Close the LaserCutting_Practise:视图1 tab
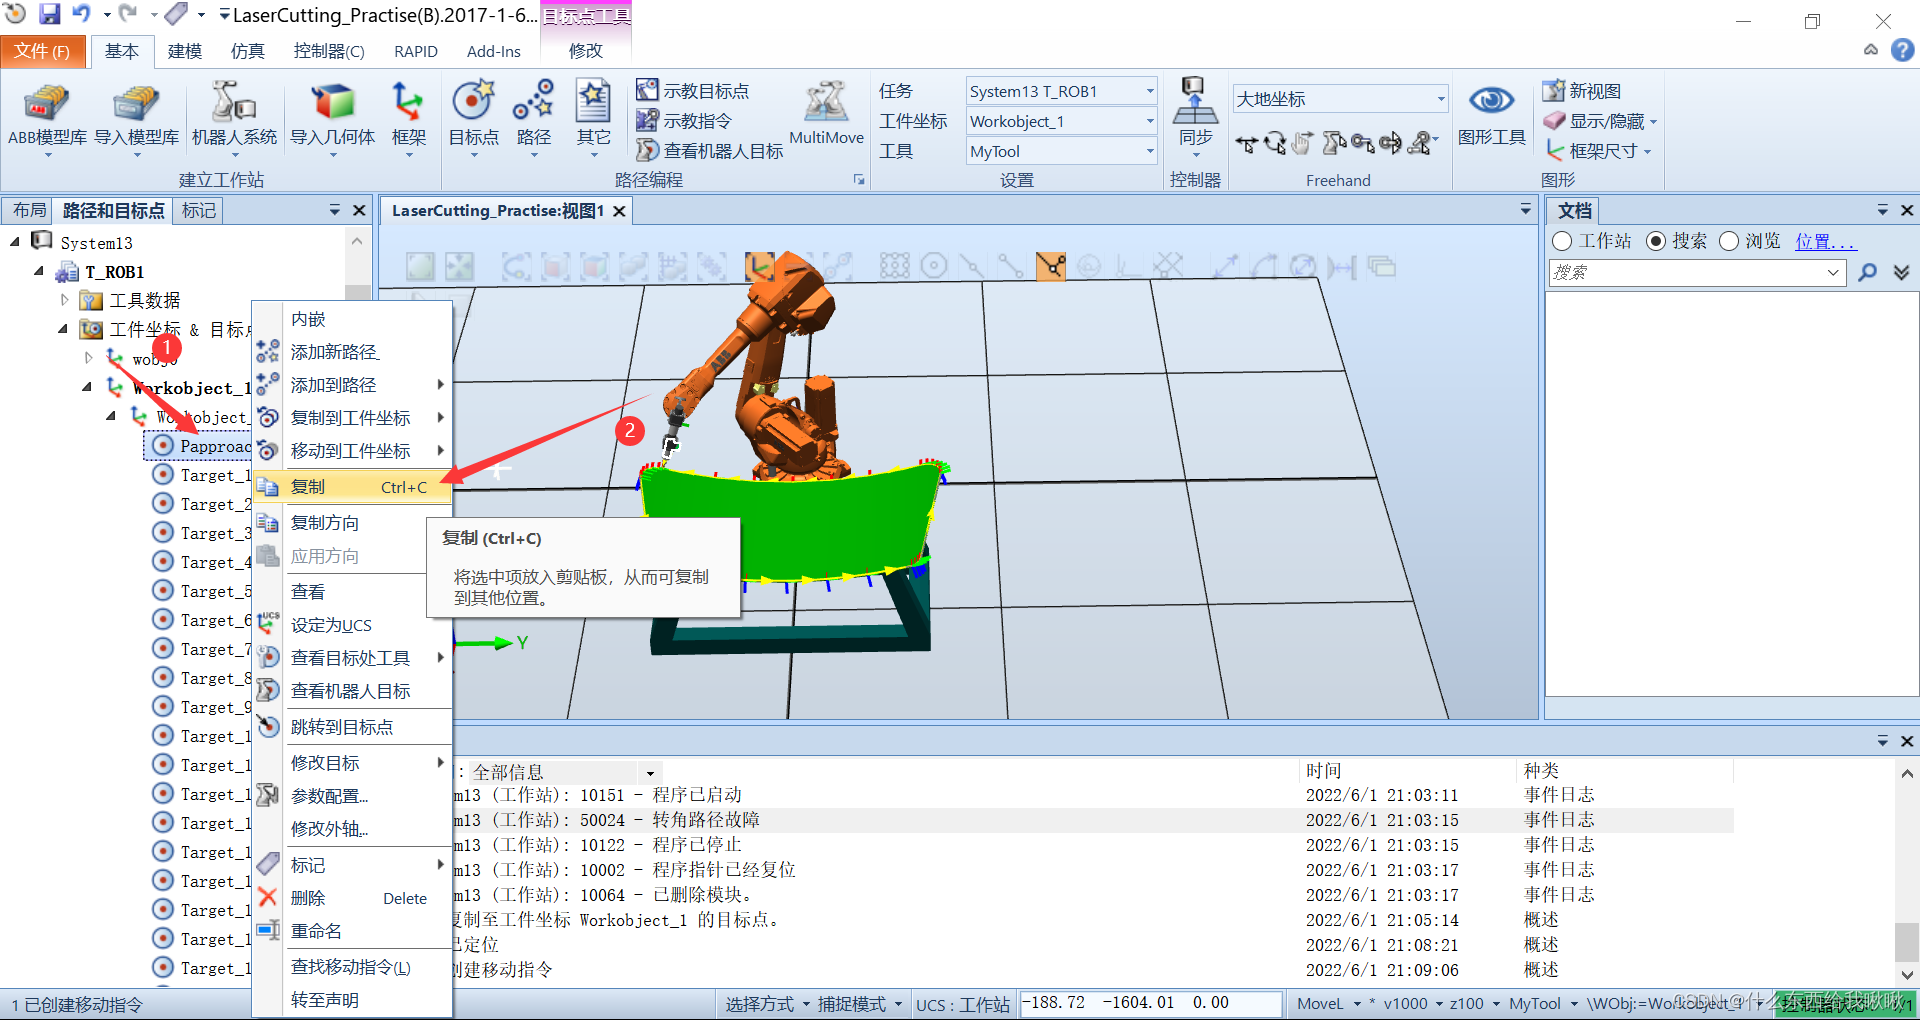This screenshot has height=1020, width=1920. 620,211
